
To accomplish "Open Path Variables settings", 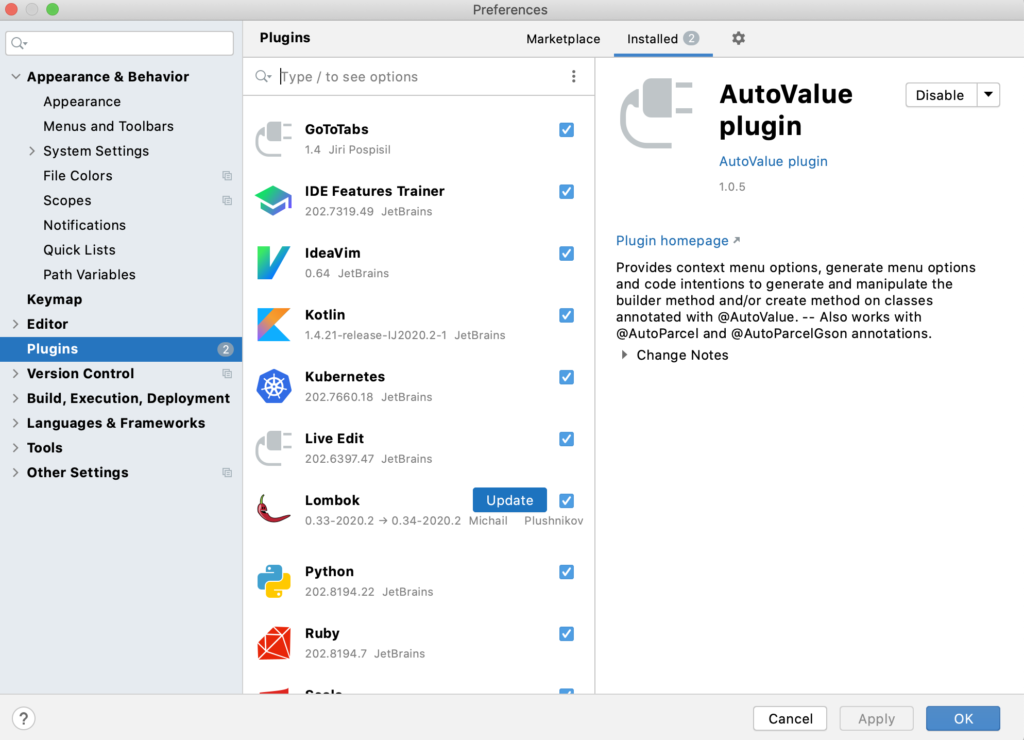I will click(x=89, y=274).
